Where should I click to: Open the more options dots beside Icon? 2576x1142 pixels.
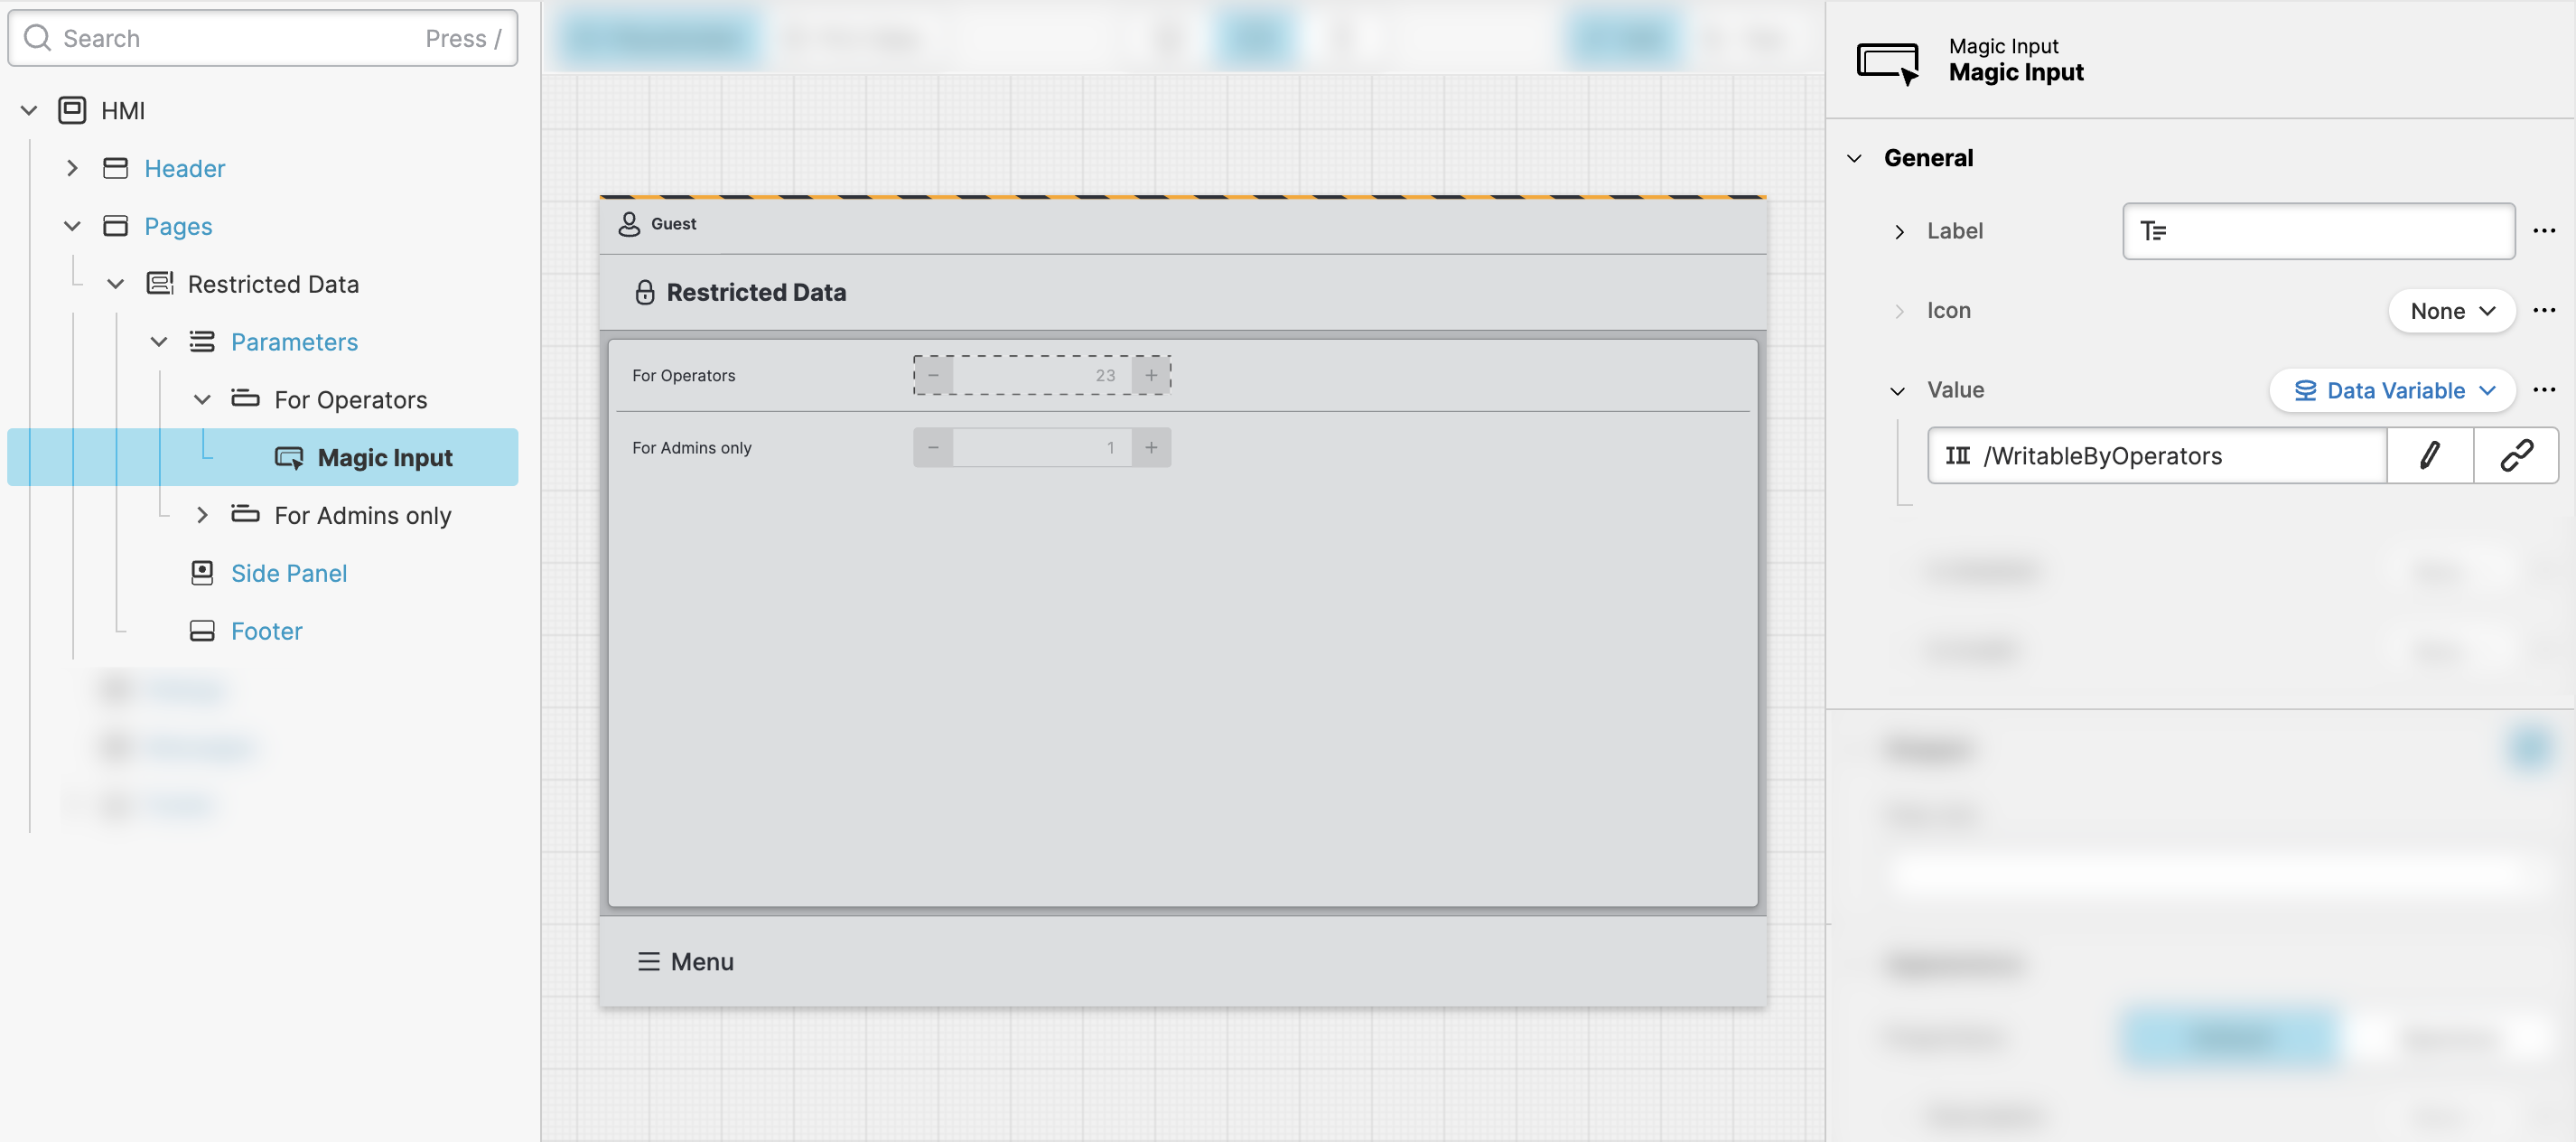(x=2544, y=310)
